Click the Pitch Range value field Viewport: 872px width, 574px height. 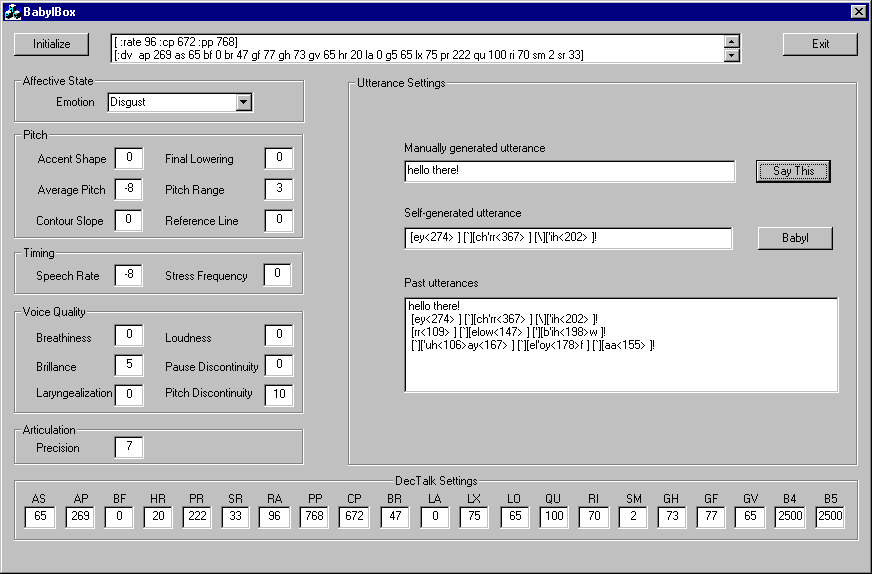pos(279,190)
